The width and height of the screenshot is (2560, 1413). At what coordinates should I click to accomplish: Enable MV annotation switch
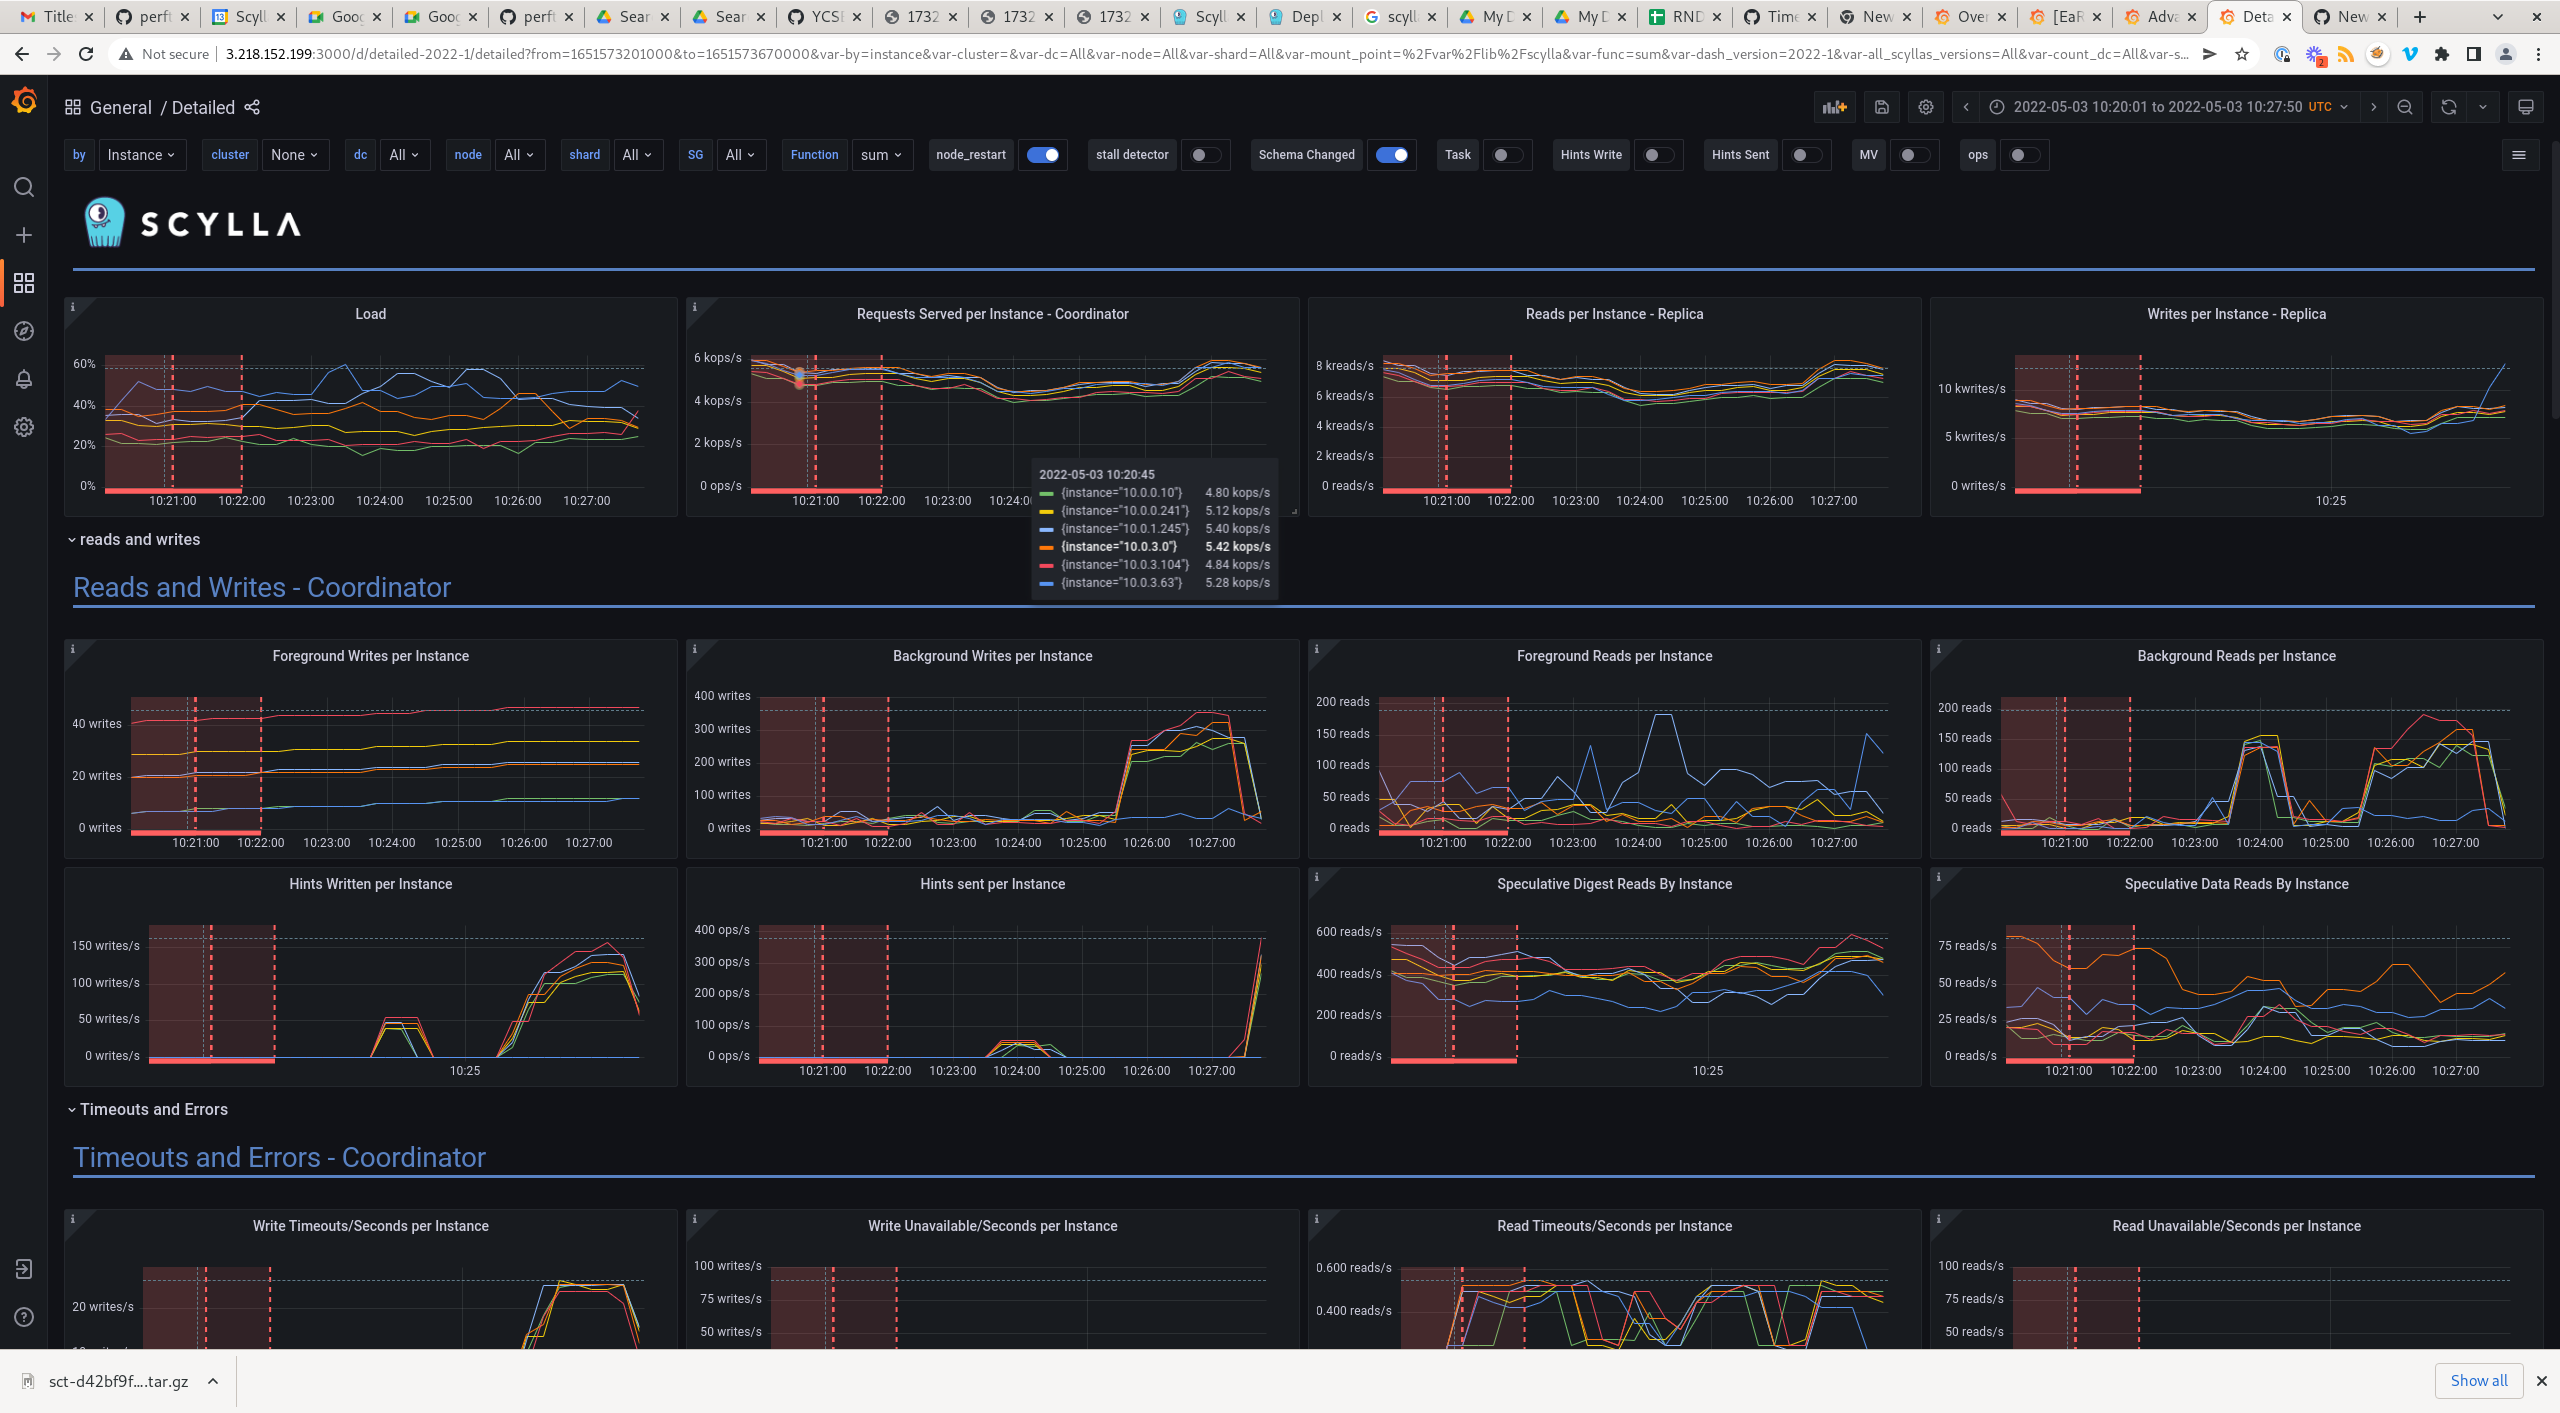pos(1914,155)
